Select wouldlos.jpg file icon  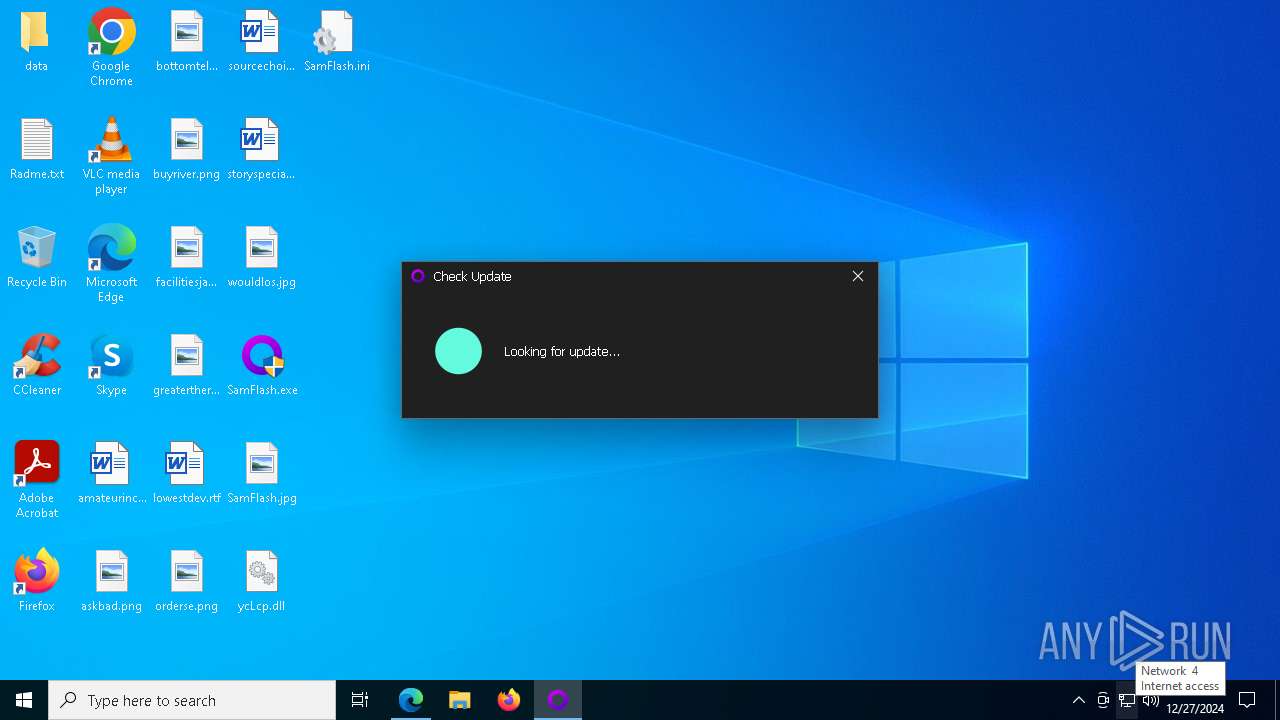click(x=261, y=257)
